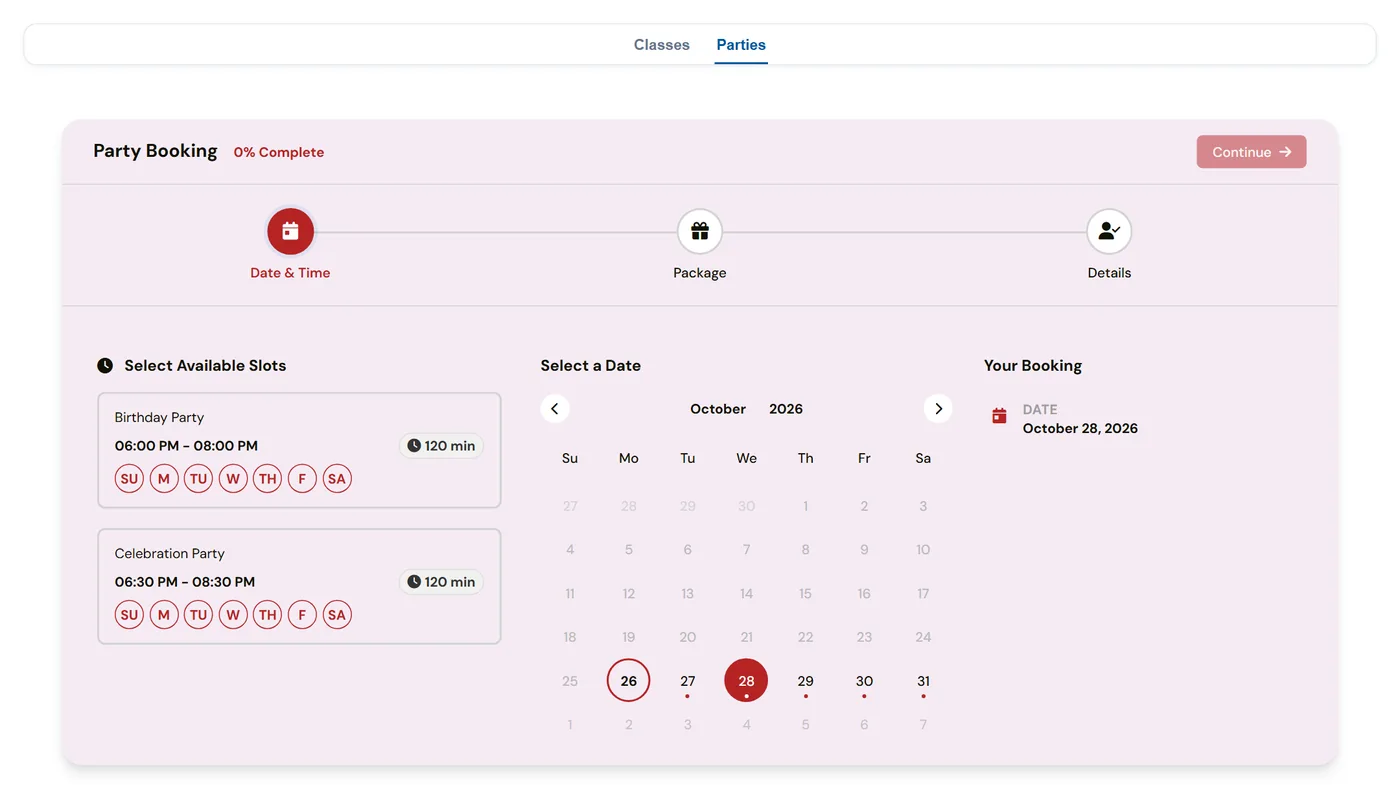Click clock icon next to Select Available Slots
The width and height of the screenshot is (1400, 785).
(105, 366)
